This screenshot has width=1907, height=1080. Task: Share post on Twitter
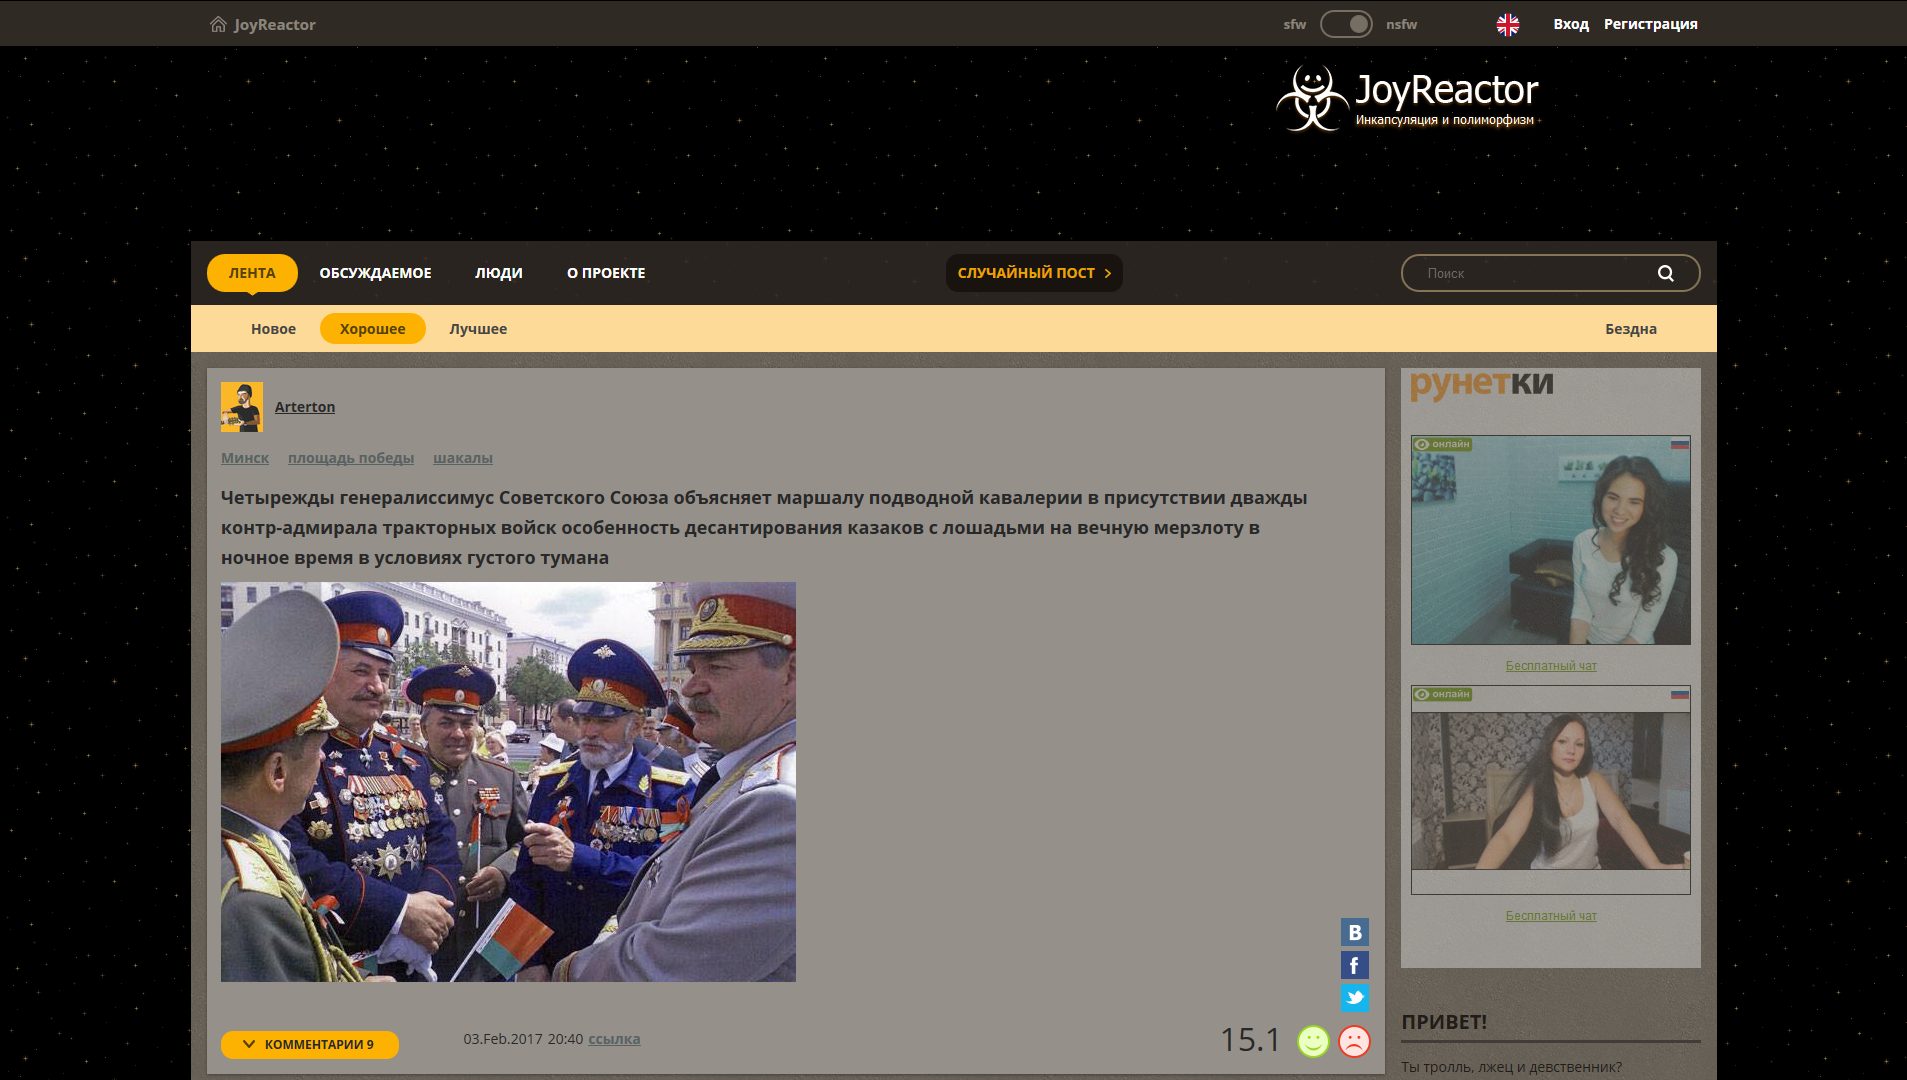pyautogui.click(x=1354, y=998)
